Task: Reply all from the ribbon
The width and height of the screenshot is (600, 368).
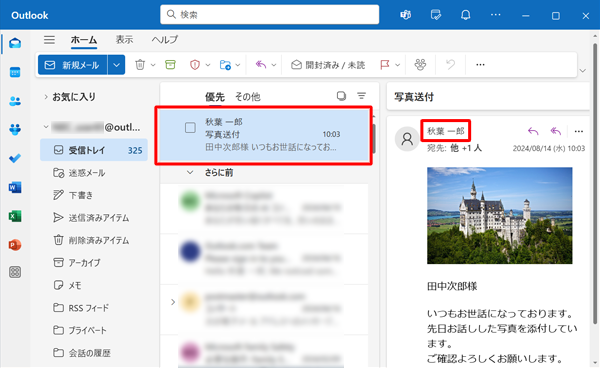Action: (x=261, y=65)
